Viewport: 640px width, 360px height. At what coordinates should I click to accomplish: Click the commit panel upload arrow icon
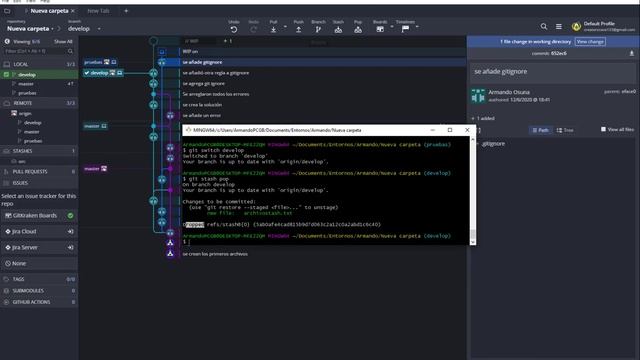(631, 53)
